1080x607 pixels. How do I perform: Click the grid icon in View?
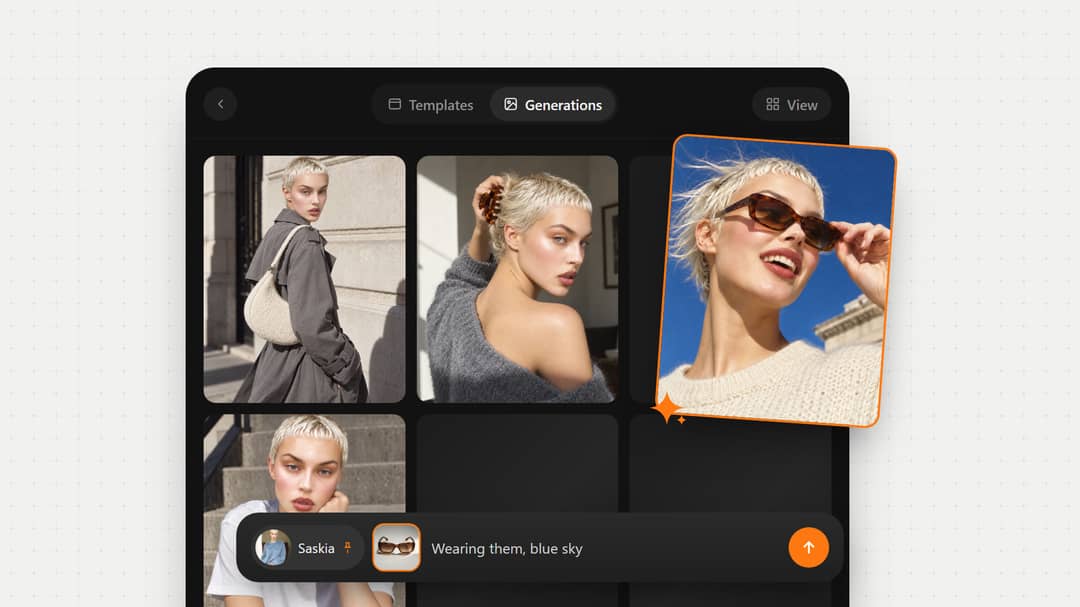pyautogui.click(x=773, y=104)
